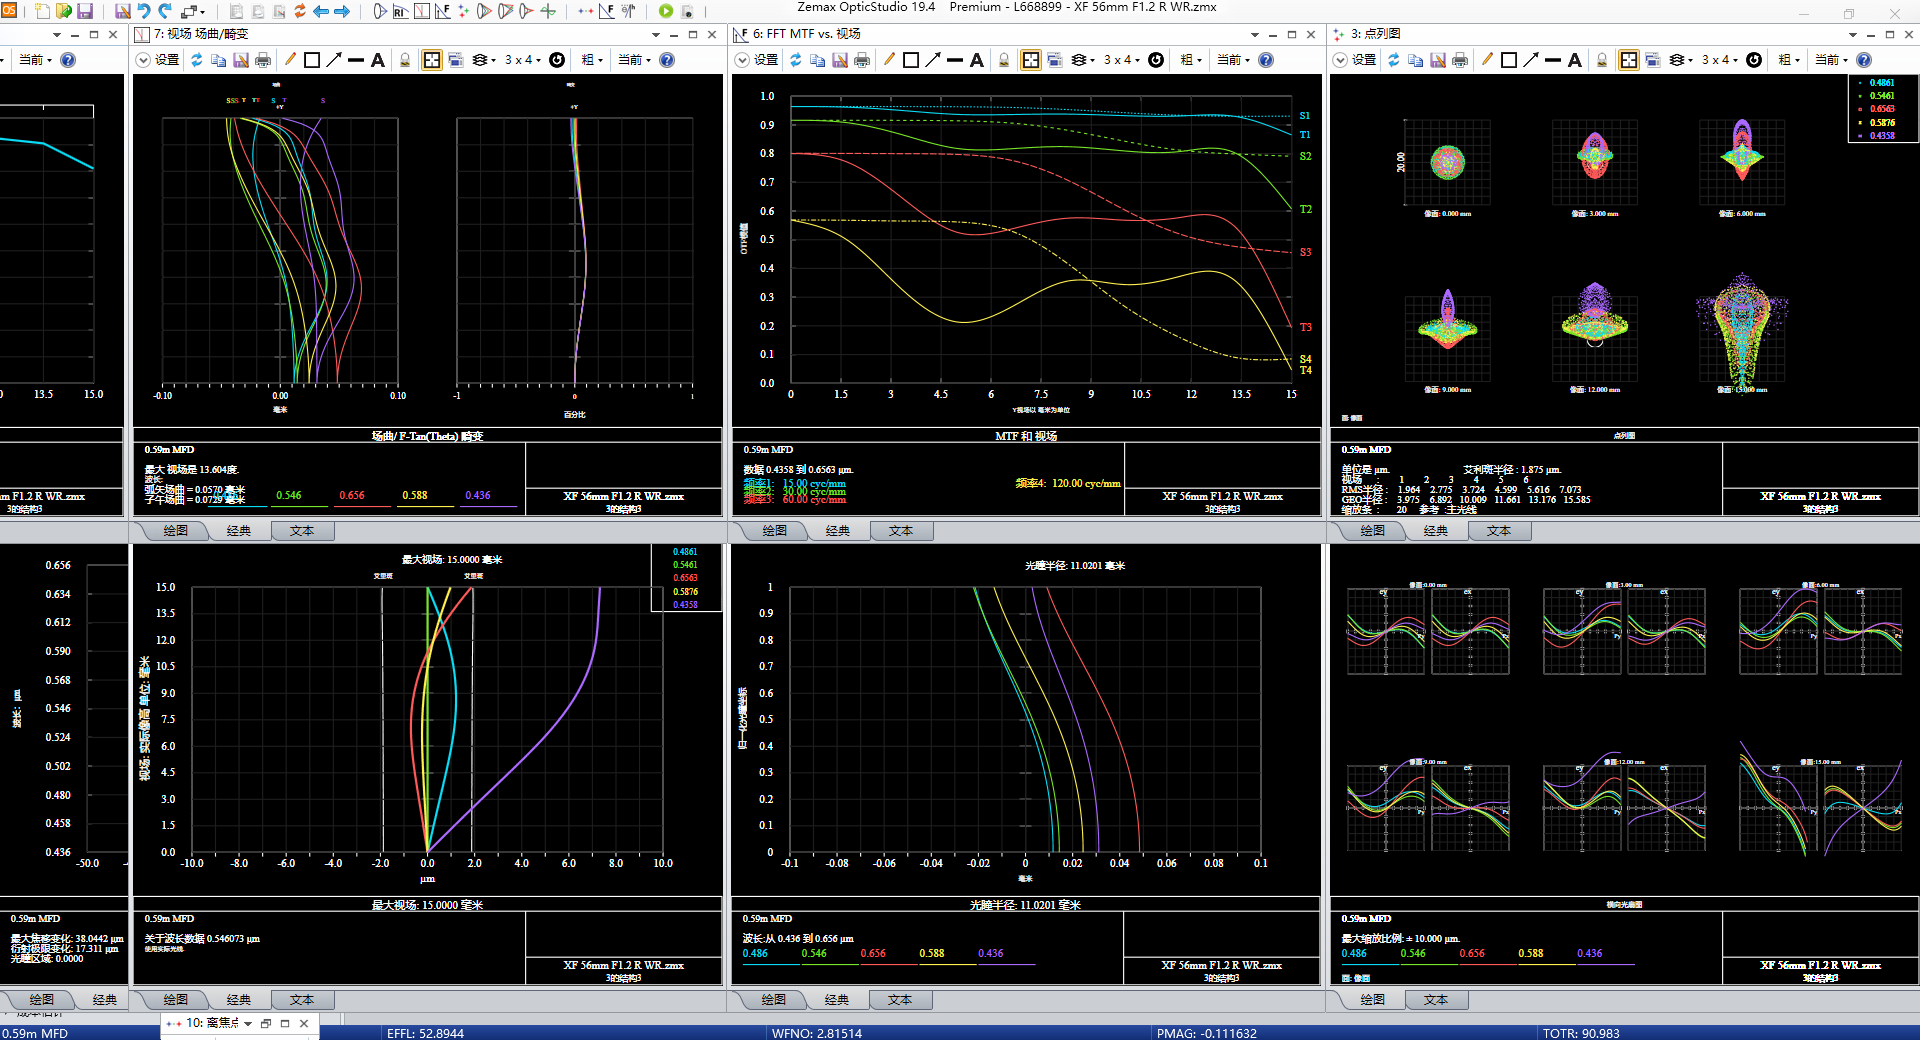Screen dimensions: 1920x1040
Task: Select the arrow drawing tool in field curvature window
Action: (x=334, y=60)
